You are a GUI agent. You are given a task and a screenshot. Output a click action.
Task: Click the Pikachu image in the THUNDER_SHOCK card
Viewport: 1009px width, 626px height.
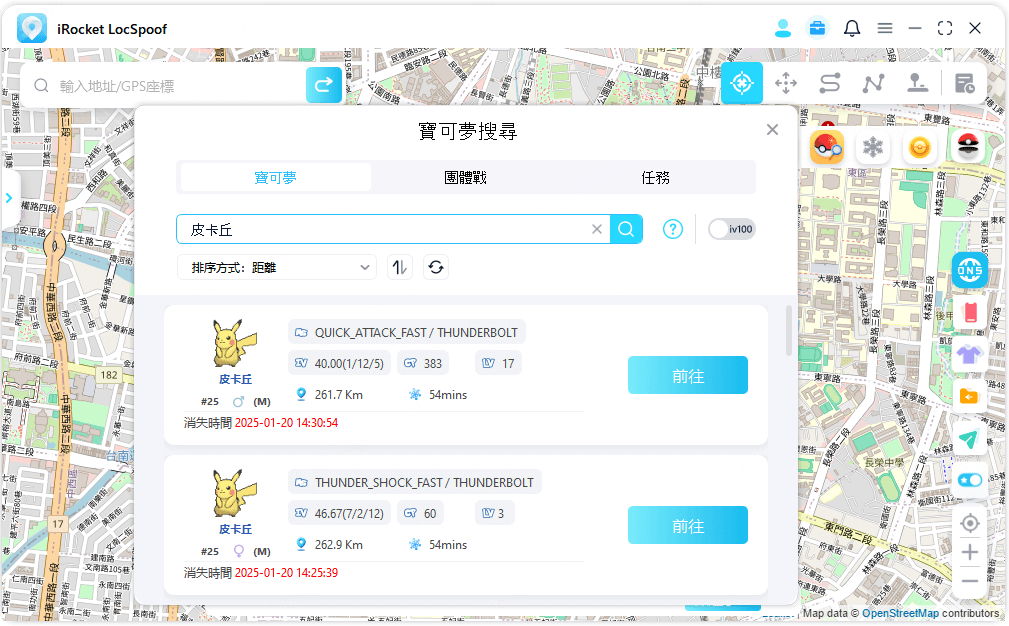pos(235,494)
